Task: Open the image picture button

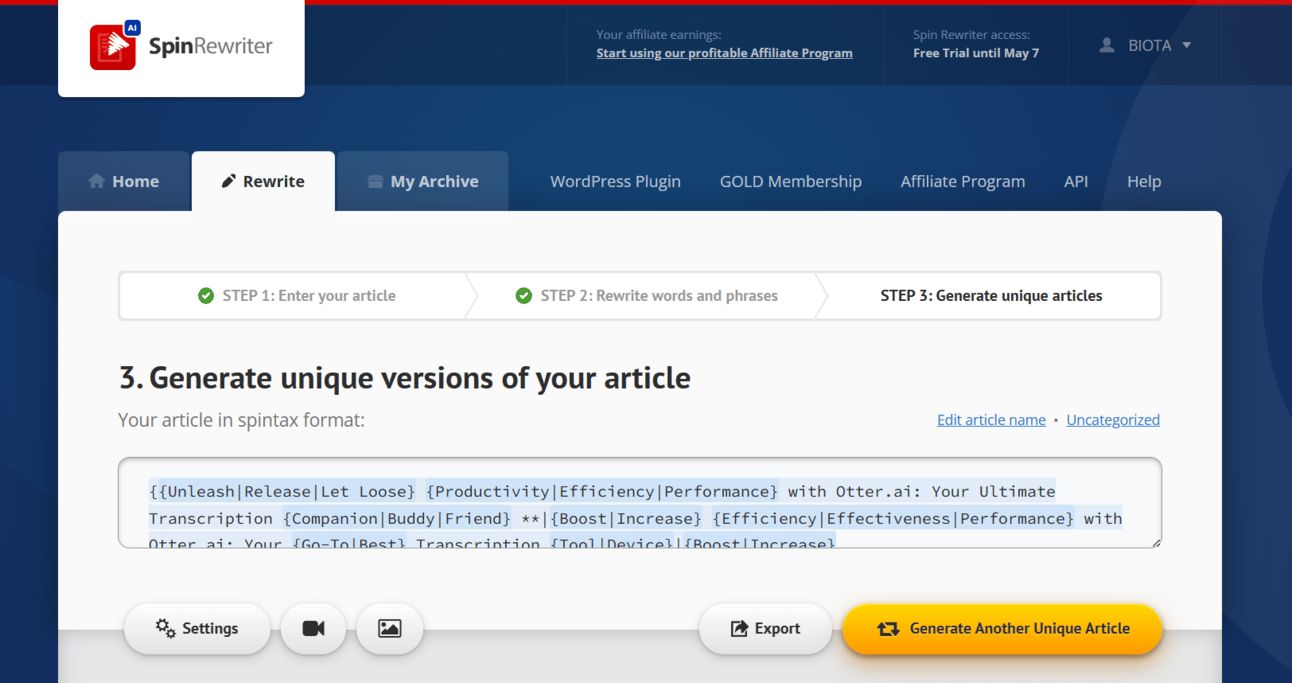Action: [390, 628]
